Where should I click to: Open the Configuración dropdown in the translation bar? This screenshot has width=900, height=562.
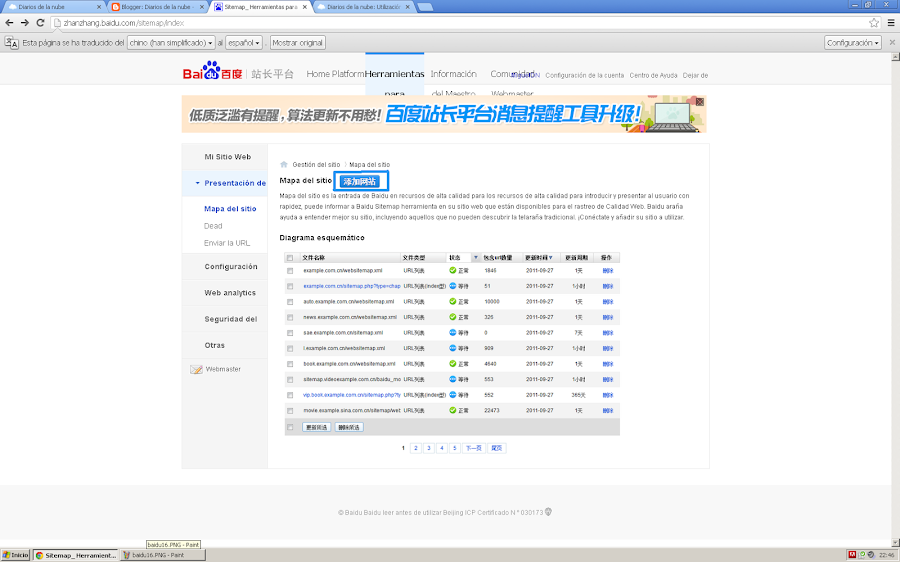[852, 42]
